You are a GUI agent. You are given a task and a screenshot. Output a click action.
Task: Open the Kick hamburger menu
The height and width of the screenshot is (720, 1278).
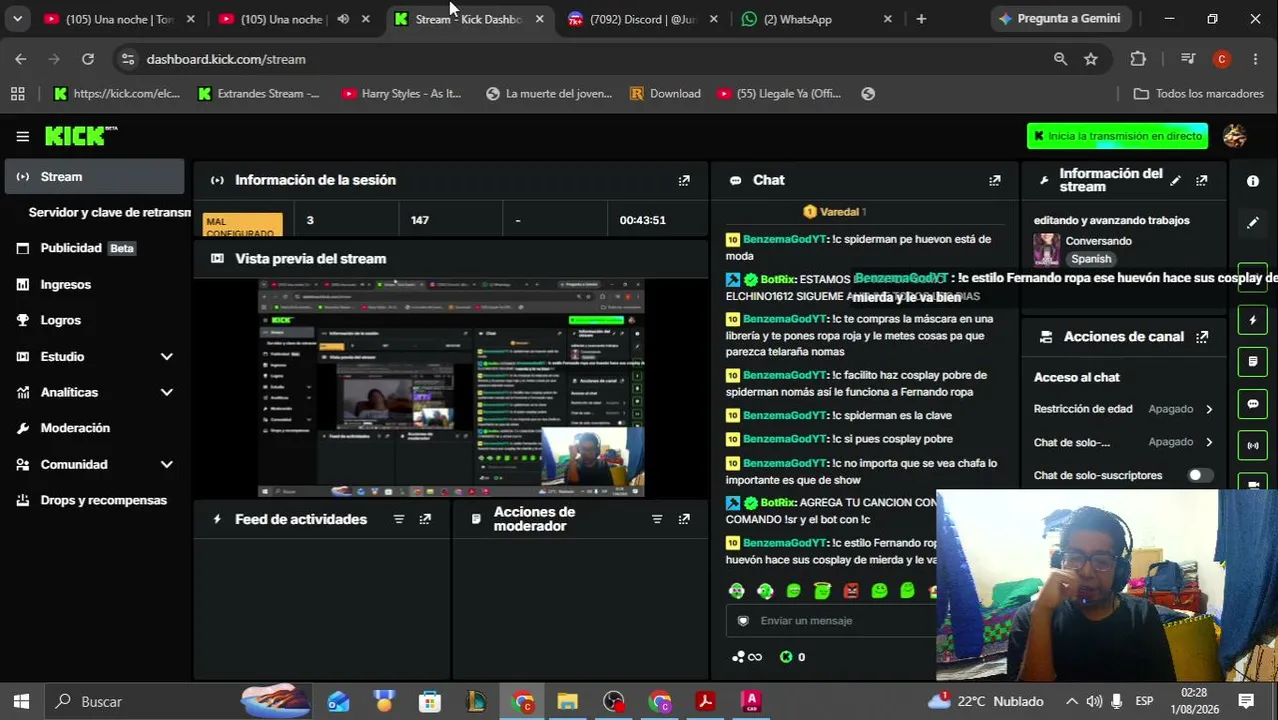click(x=22, y=136)
